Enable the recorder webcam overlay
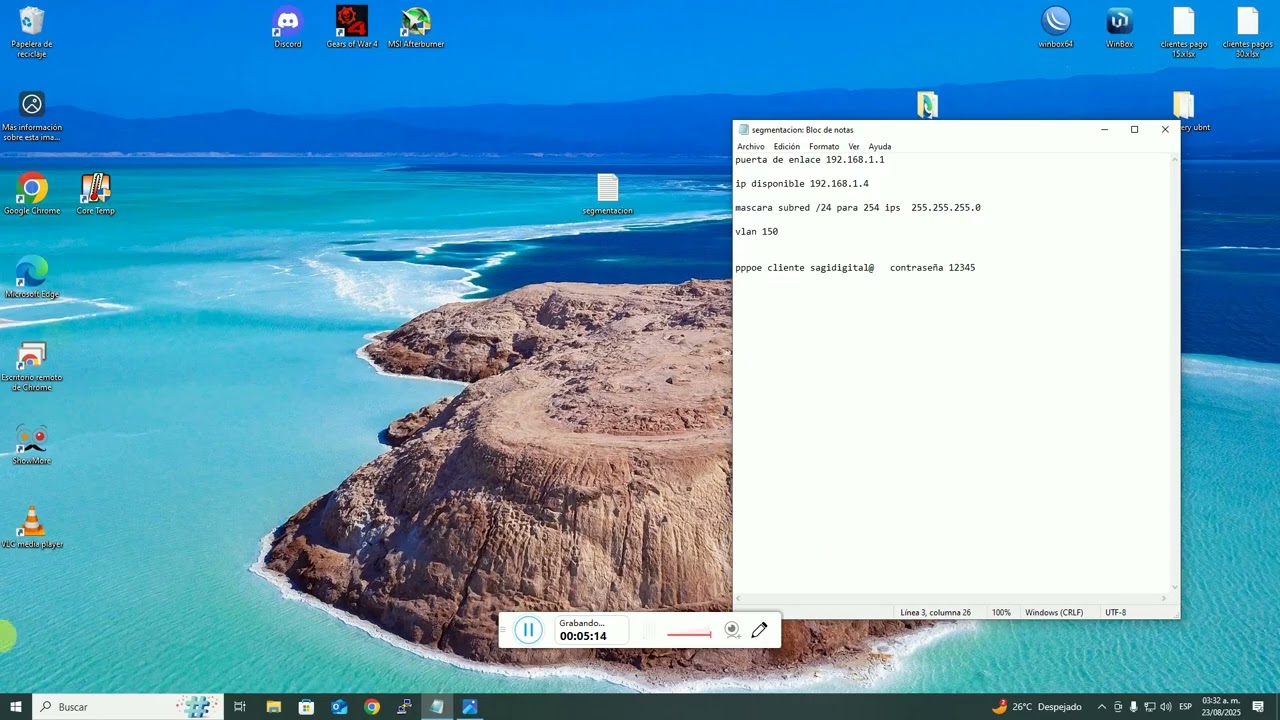The width and height of the screenshot is (1280, 720). coord(733,630)
